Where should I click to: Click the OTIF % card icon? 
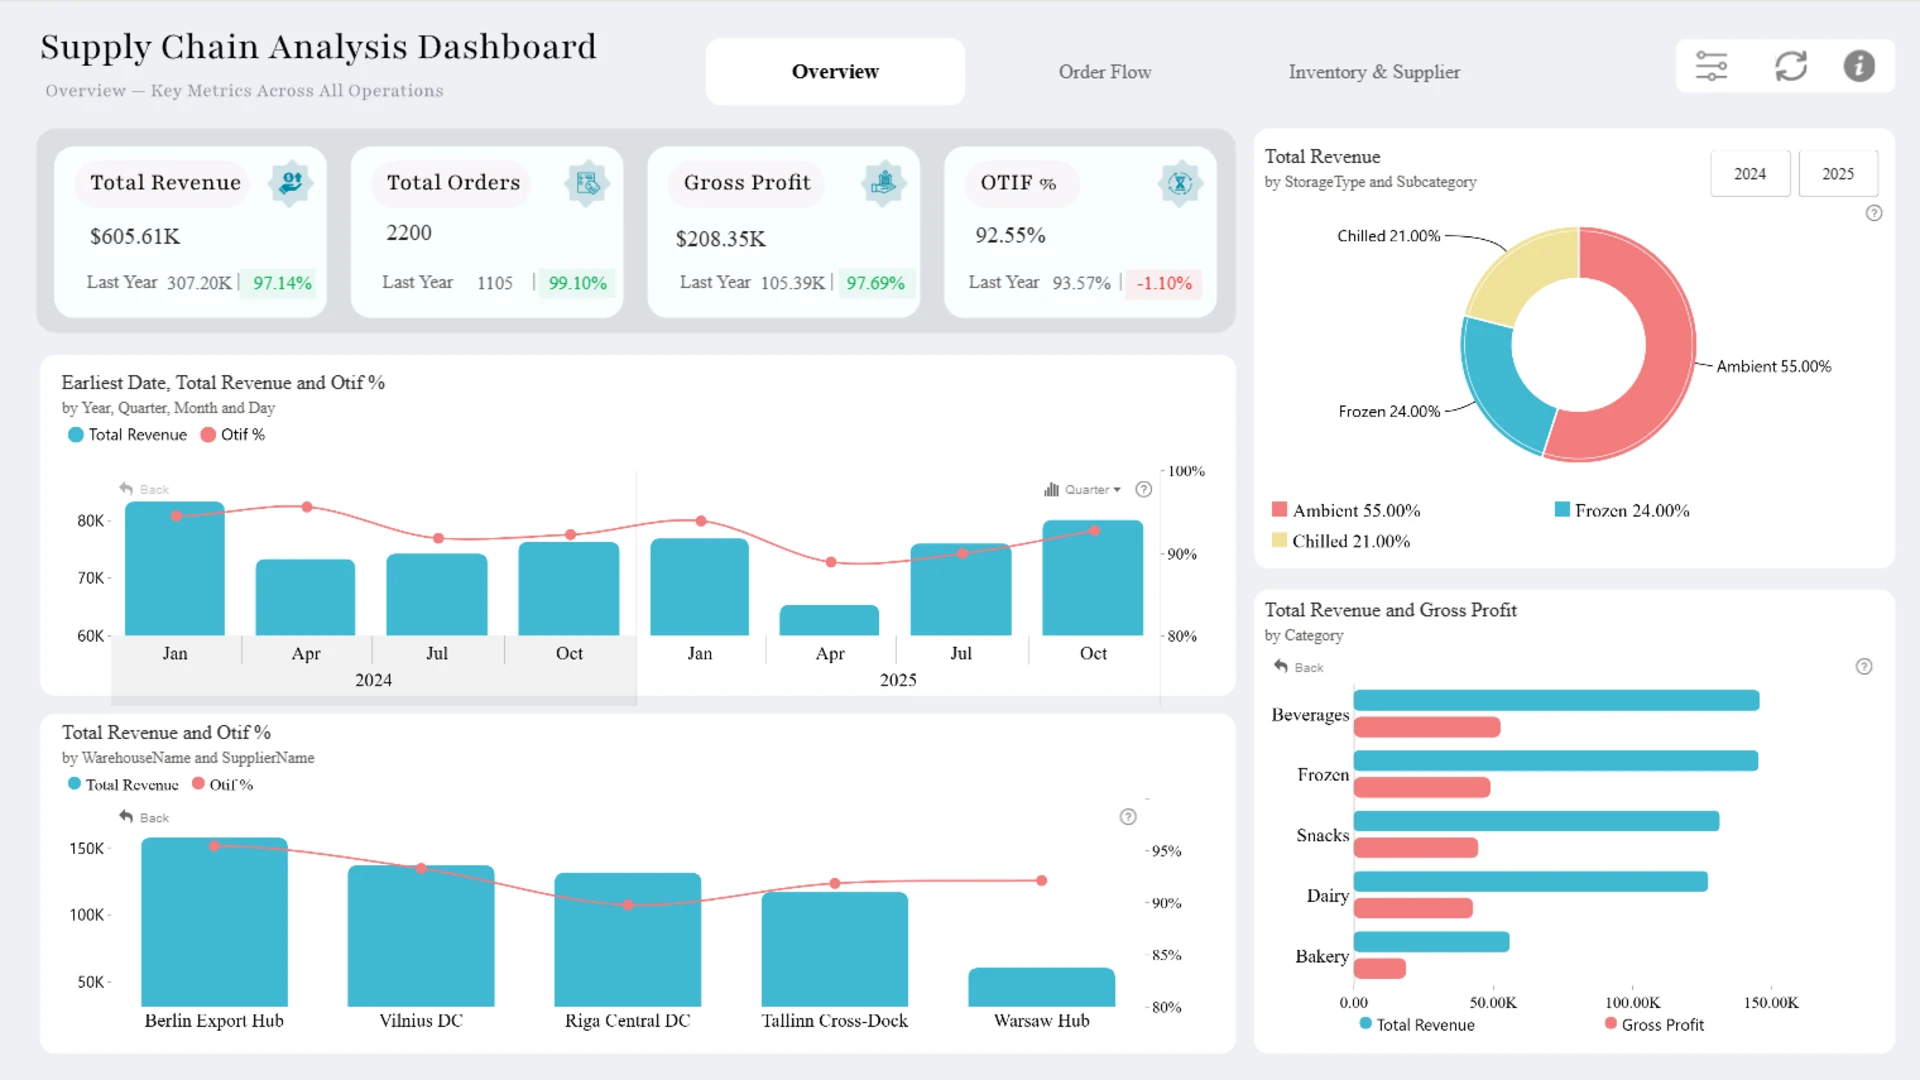pos(1180,183)
